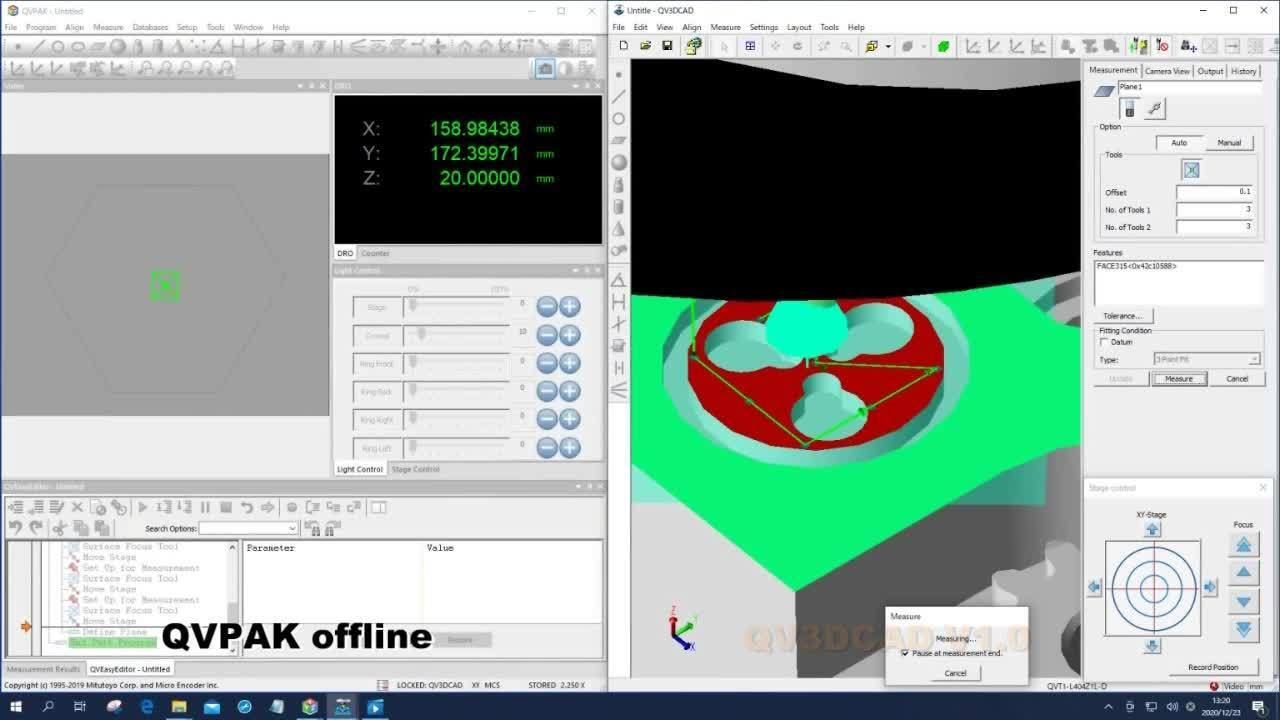This screenshot has width=1280, height=720.
Task: Cancel the Measuring dialog
Action: click(x=955, y=673)
